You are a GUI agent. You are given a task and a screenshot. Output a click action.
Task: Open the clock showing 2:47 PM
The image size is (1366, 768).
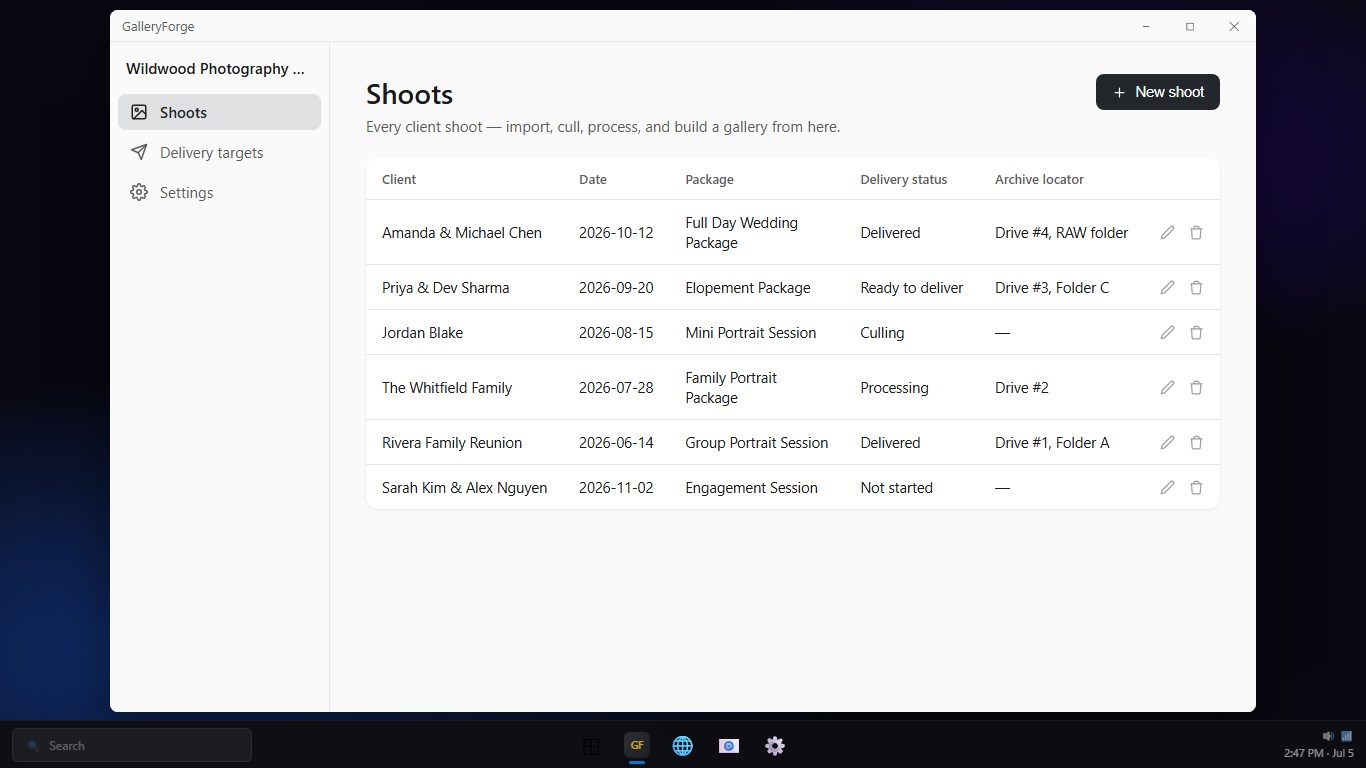point(1319,753)
